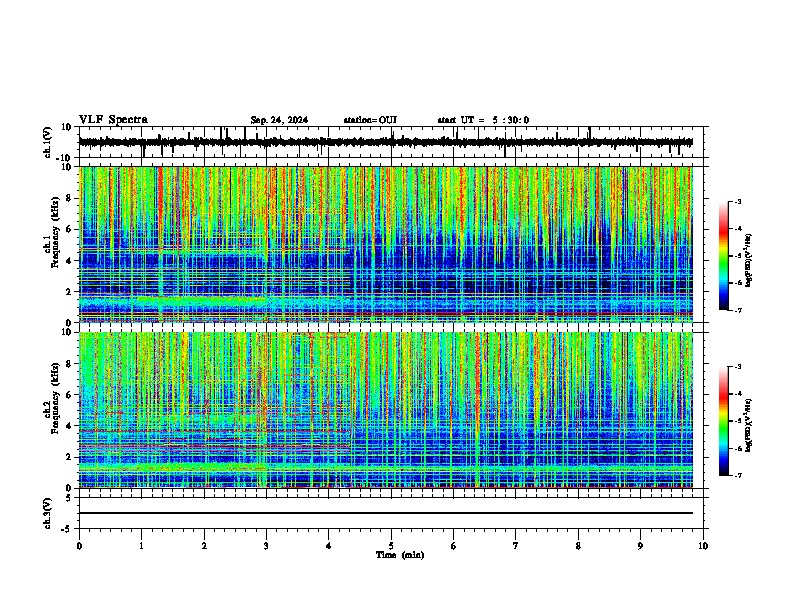Click the time axis tick label '7'

coord(516,546)
